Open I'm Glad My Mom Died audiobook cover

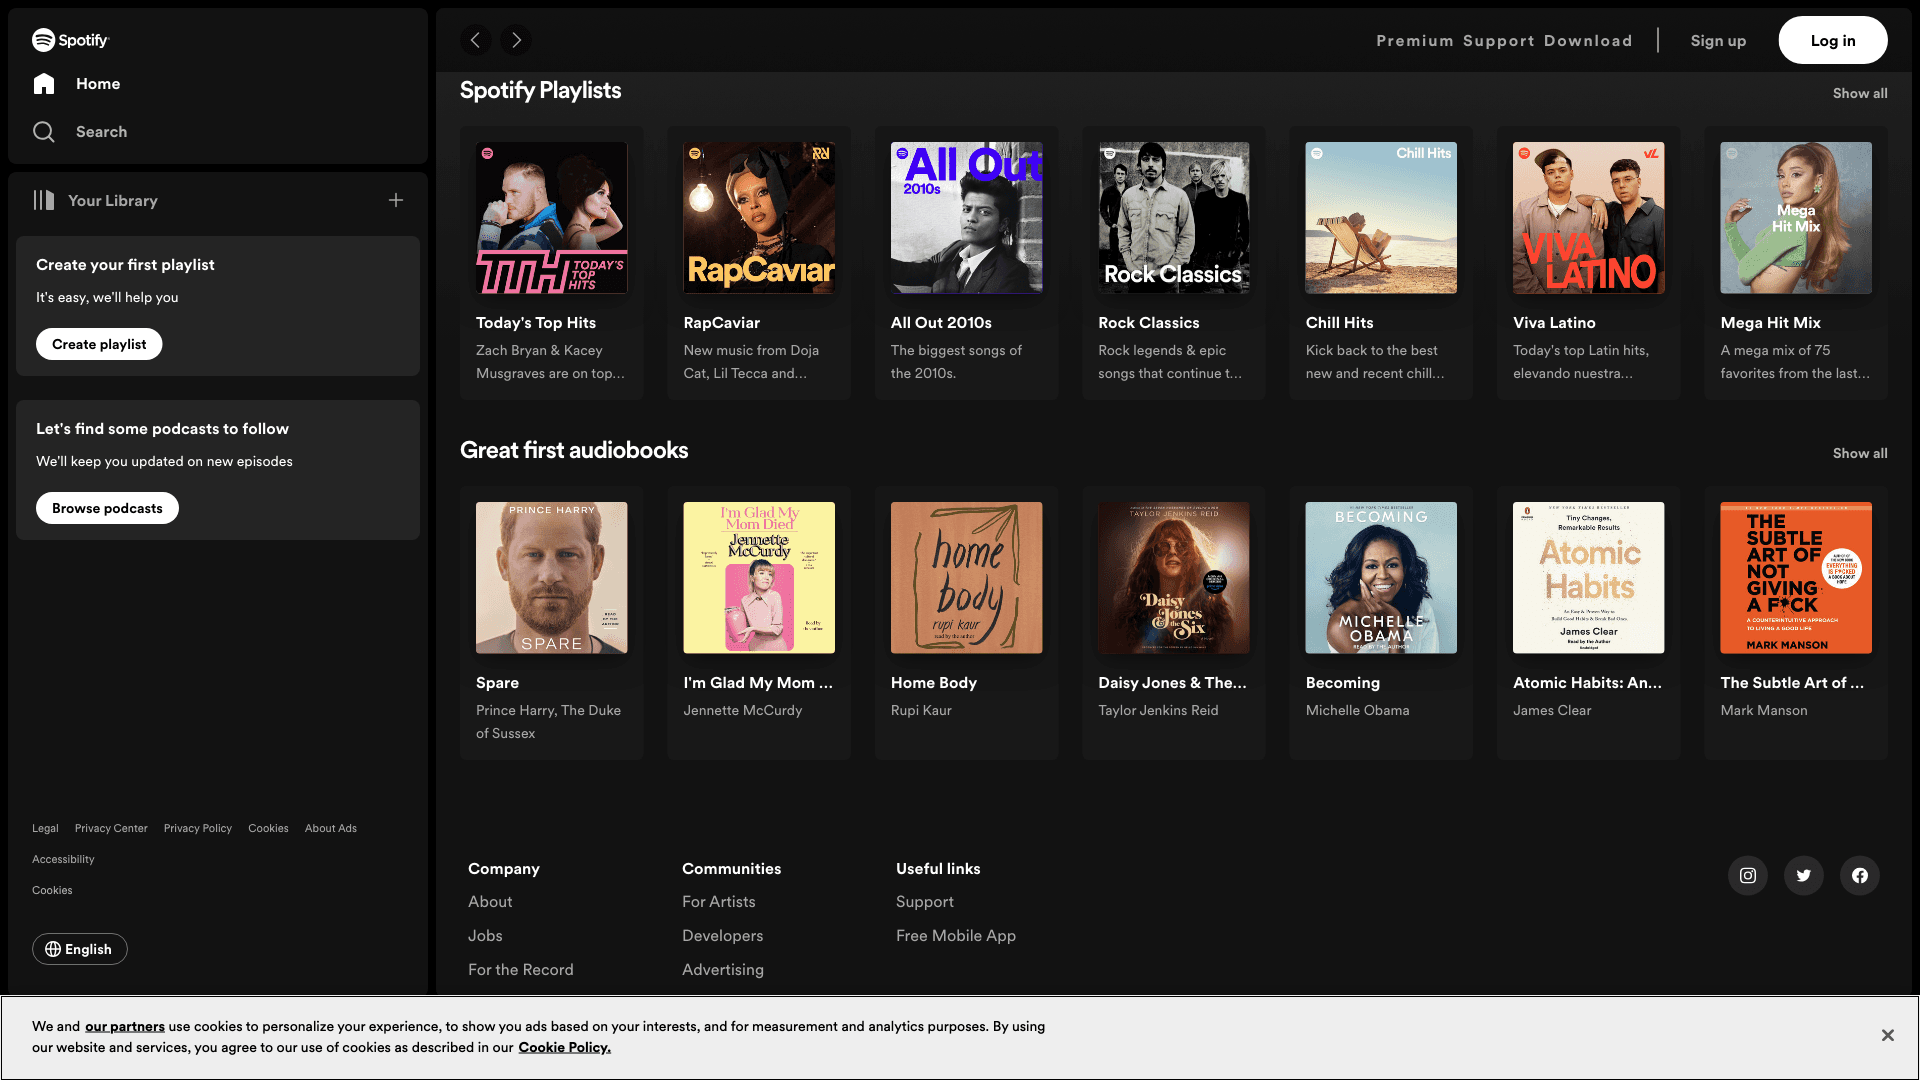point(759,578)
